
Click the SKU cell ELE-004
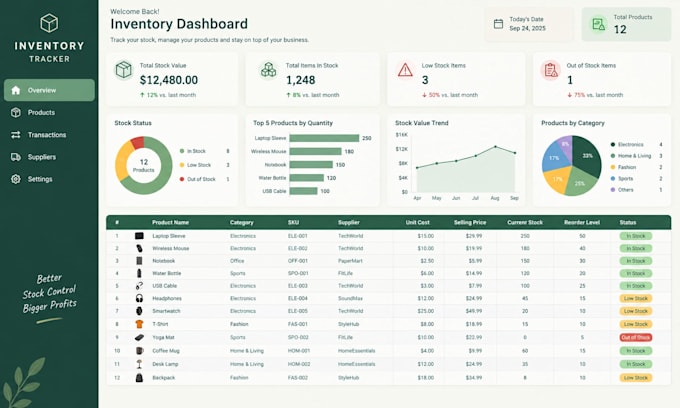(298, 298)
